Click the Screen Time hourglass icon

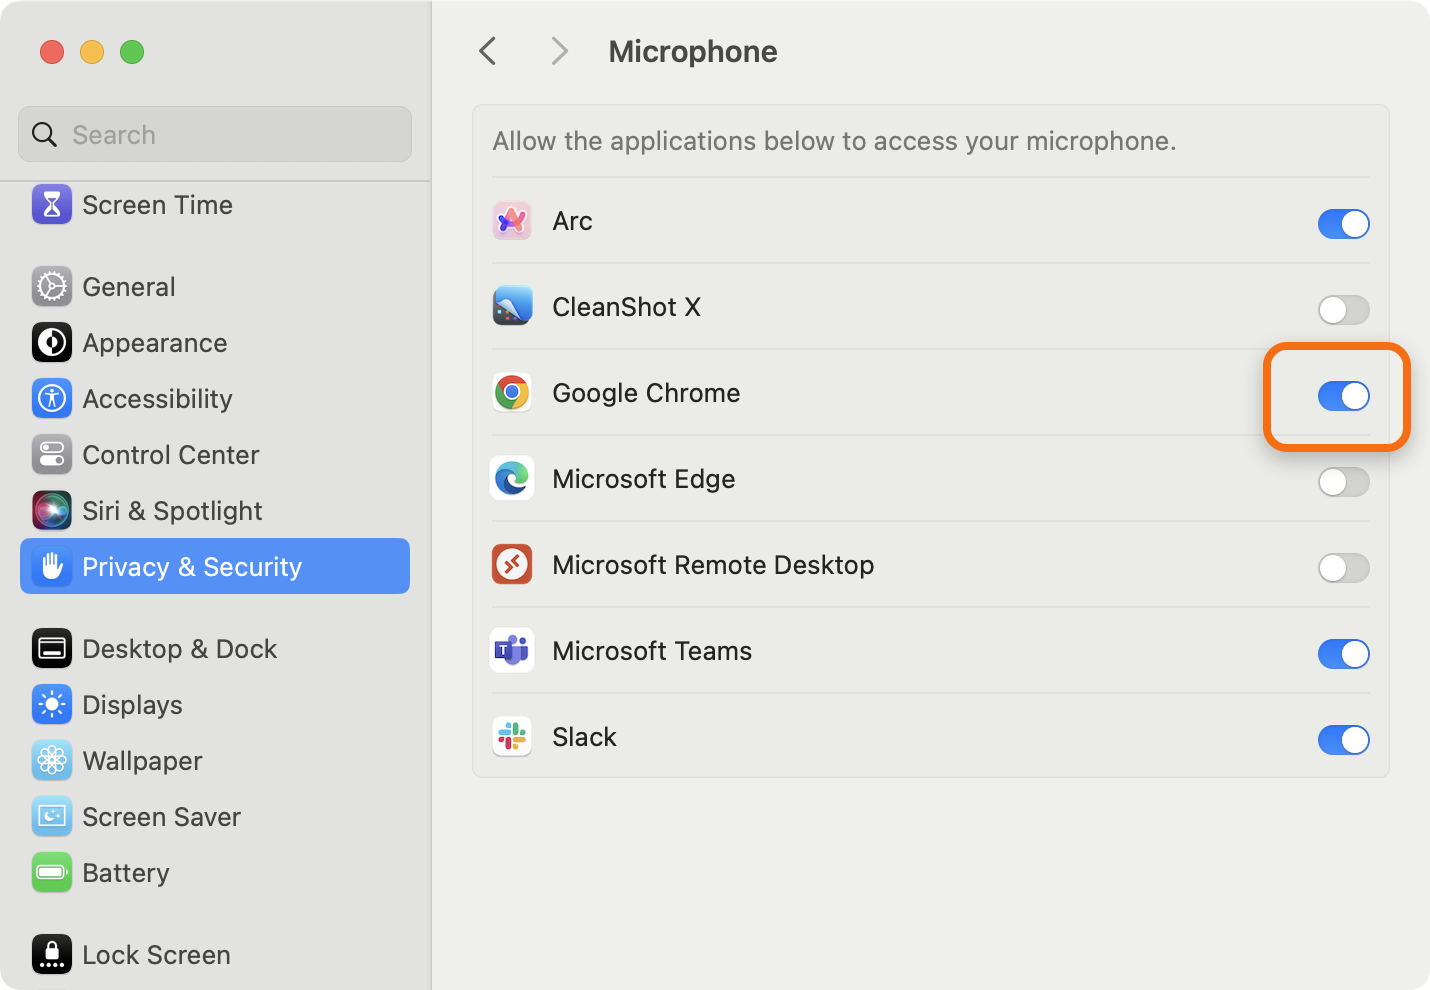click(x=52, y=204)
